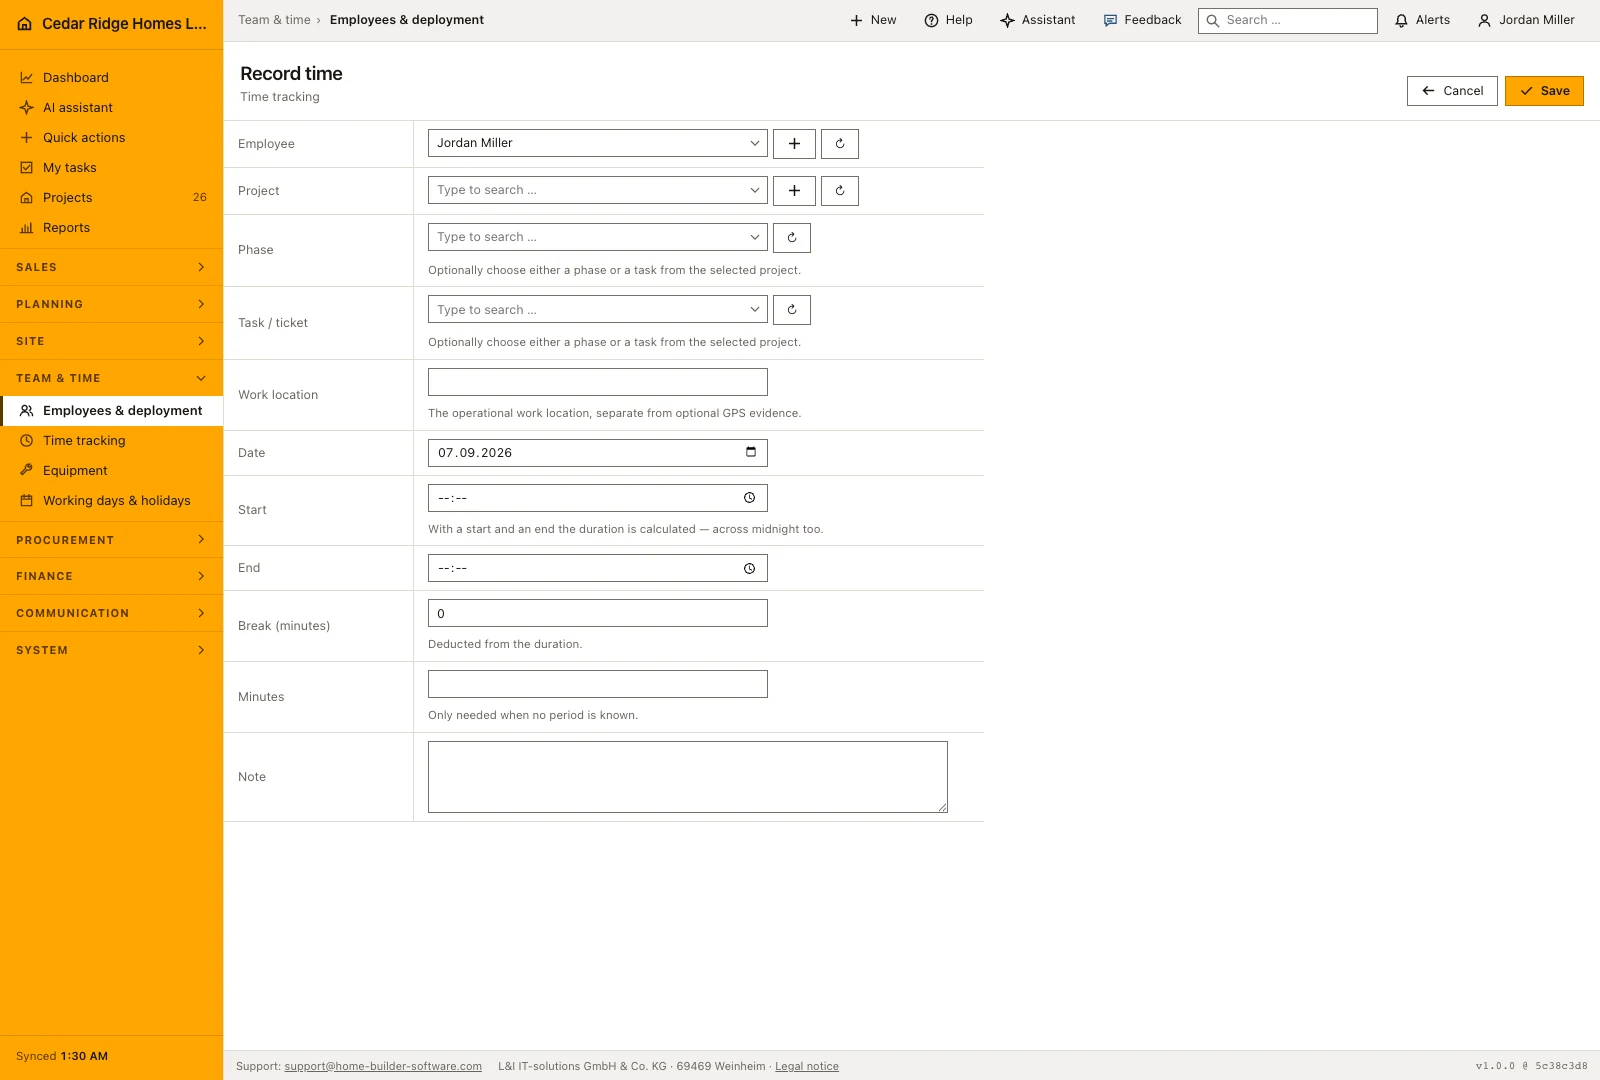Open the support email link
Image resolution: width=1600 pixels, height=1080 pixels.
pyautogui.click(x=383, y=1066)
